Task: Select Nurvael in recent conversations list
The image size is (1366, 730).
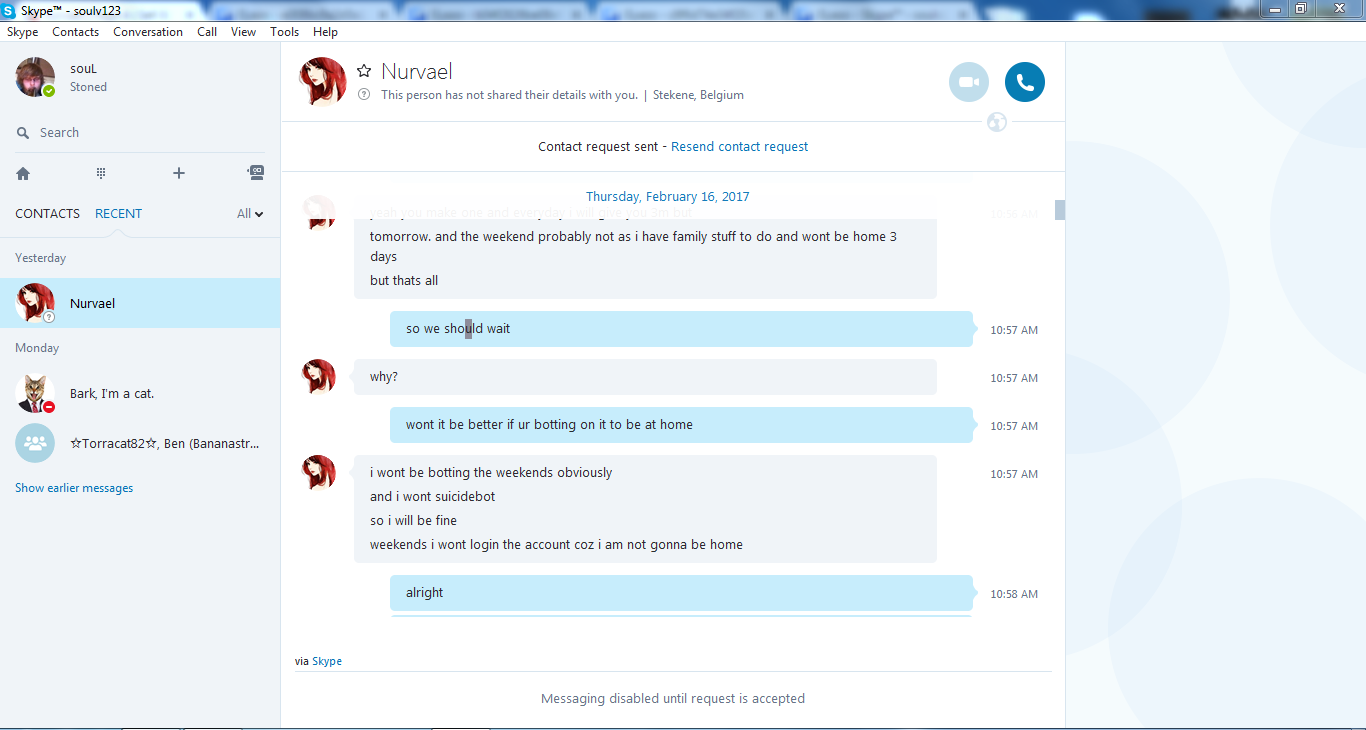Action: [140, 303]
